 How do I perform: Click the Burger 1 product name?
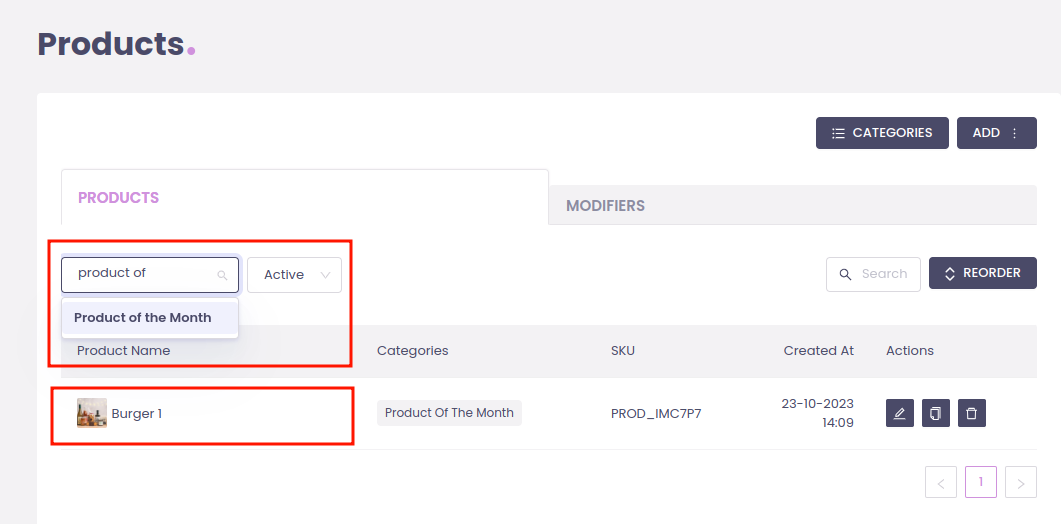[137, 414]
